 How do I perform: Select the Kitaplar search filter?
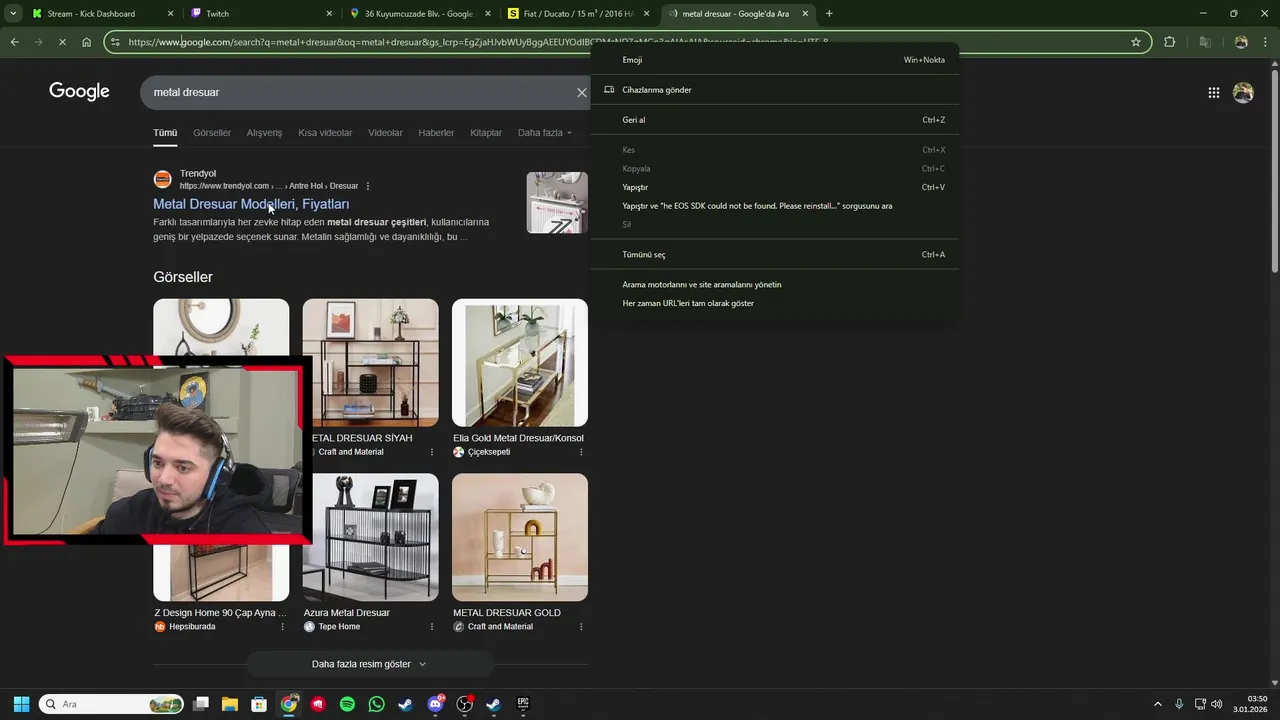tap(486, 132)
